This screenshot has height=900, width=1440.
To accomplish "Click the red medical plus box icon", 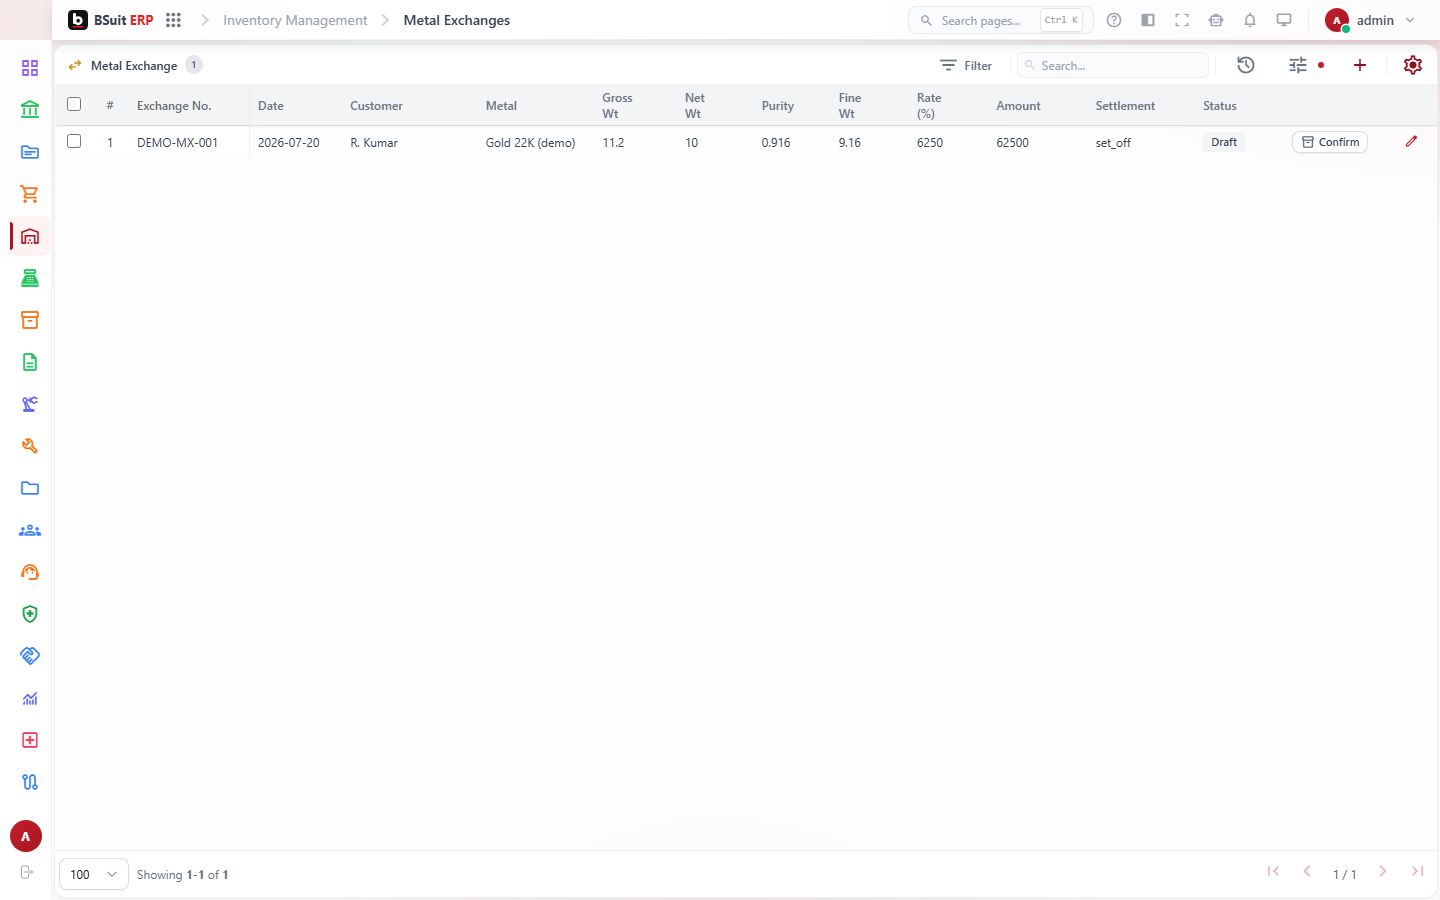I will [x=30, y=740].
